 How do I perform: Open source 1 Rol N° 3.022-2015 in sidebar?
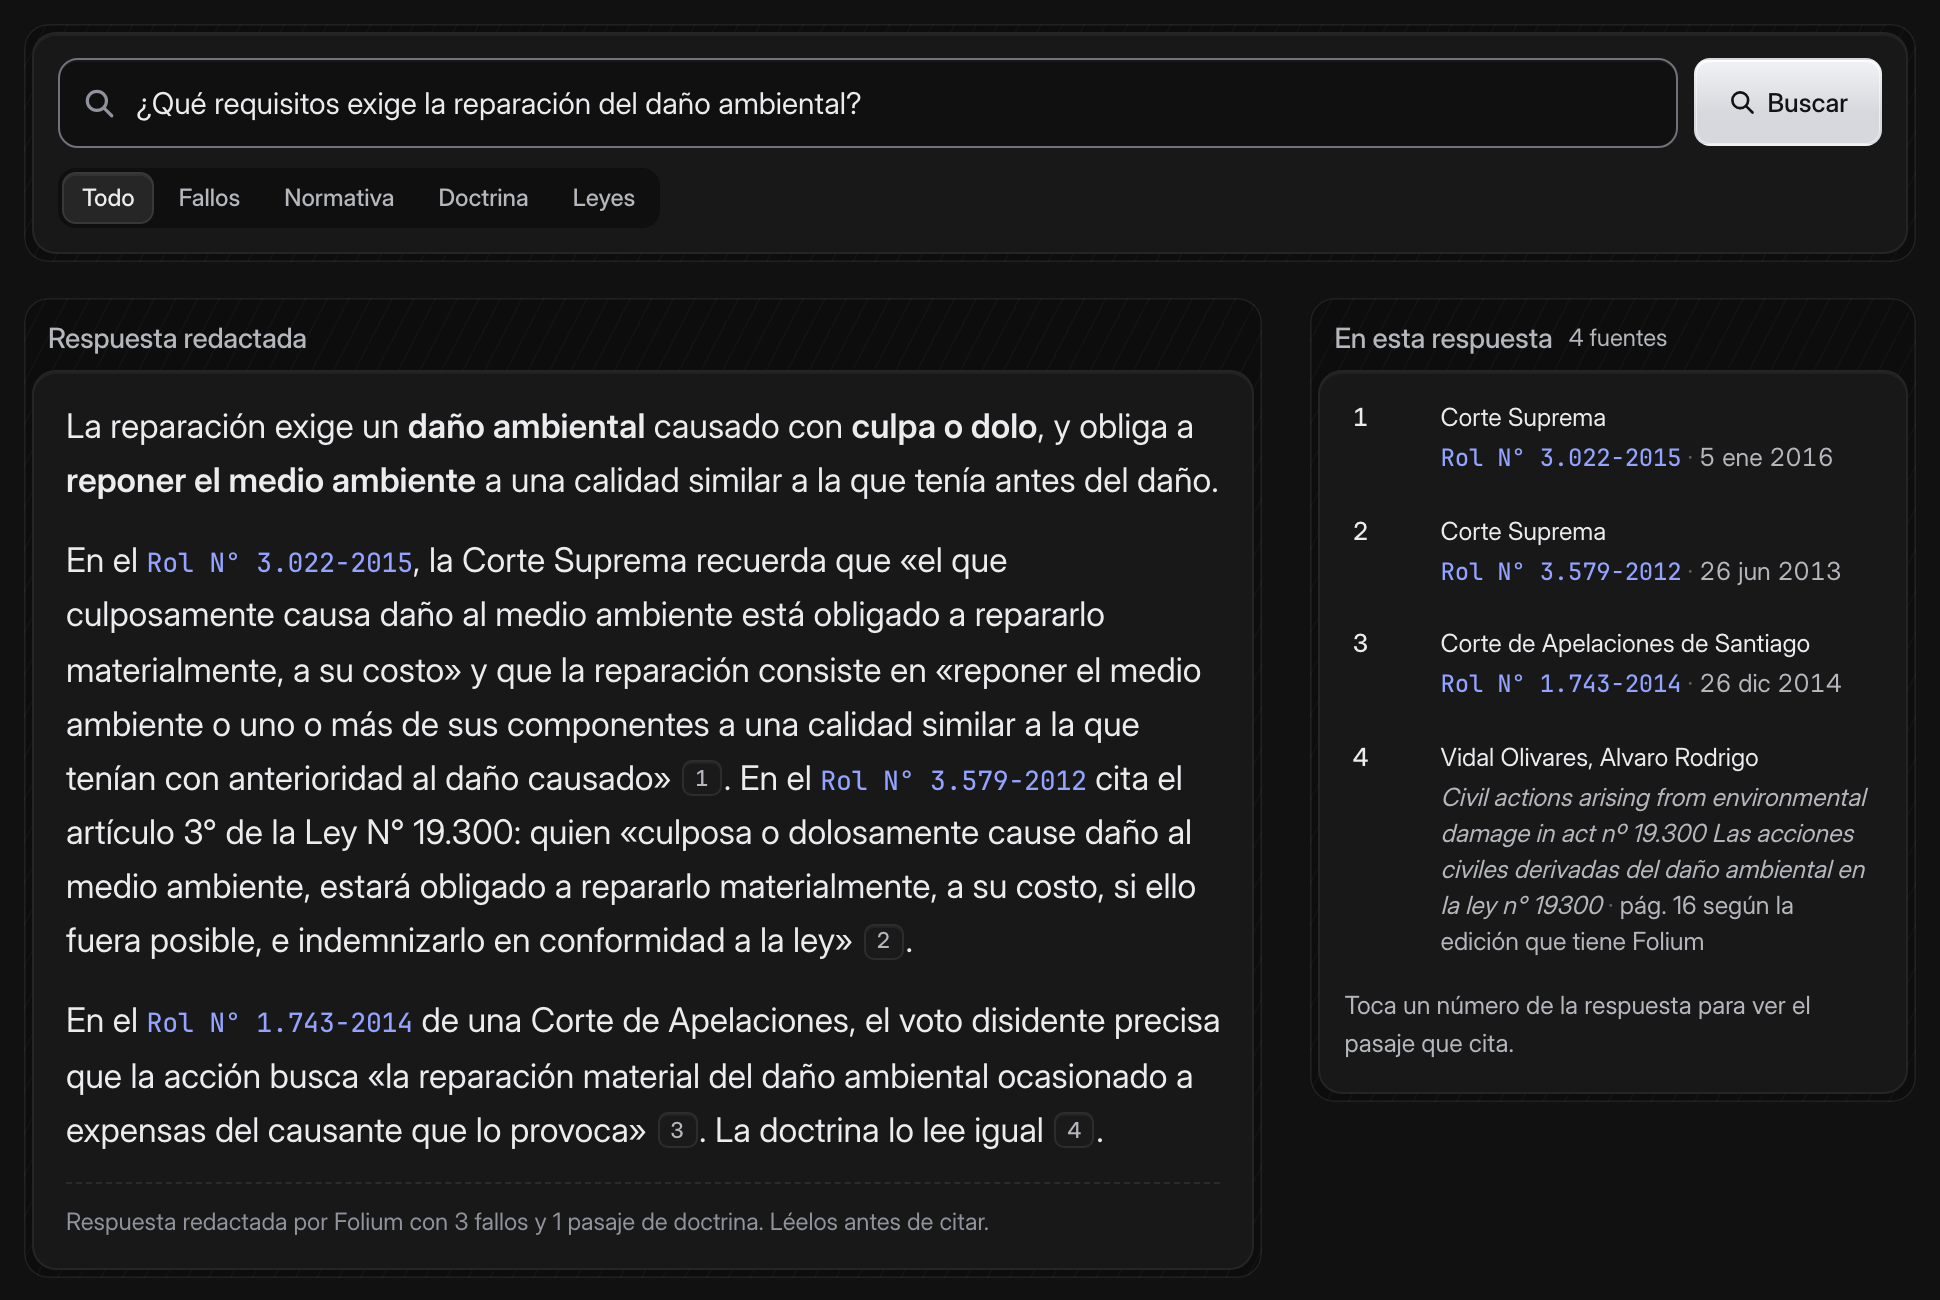[1560, 458]
